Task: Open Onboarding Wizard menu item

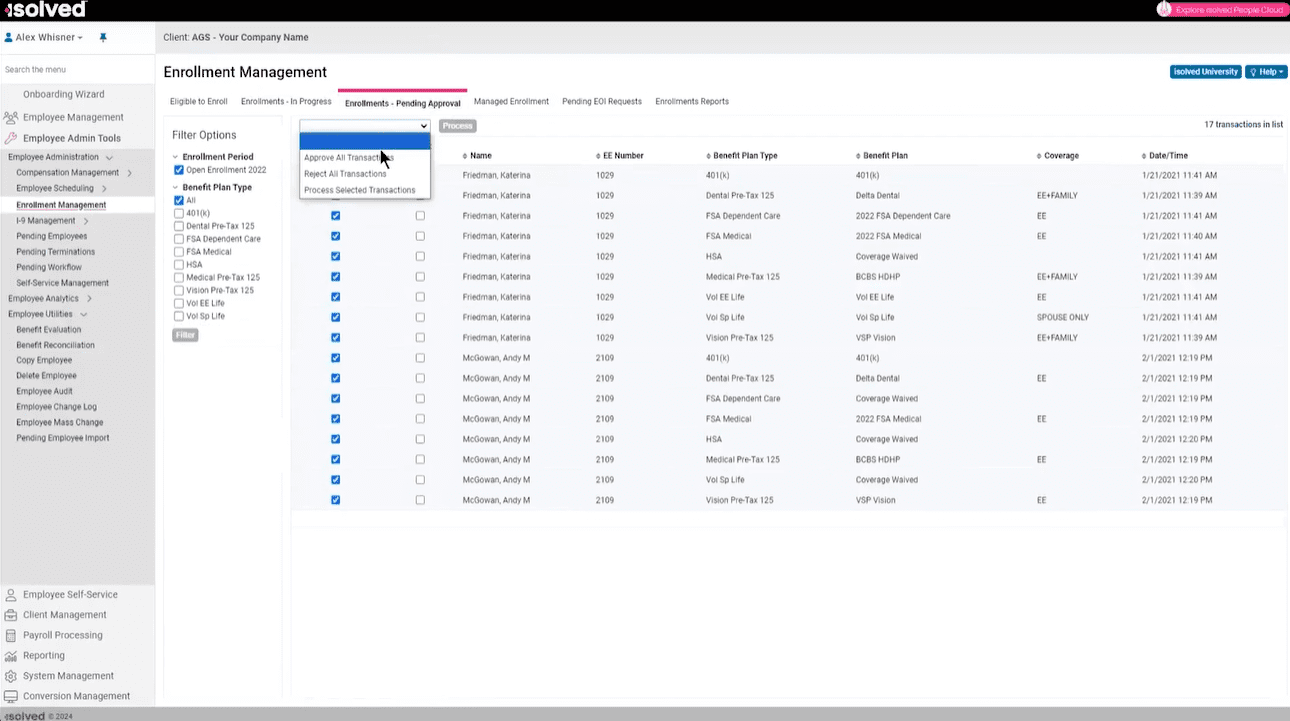Action: (x=64, y=94)
